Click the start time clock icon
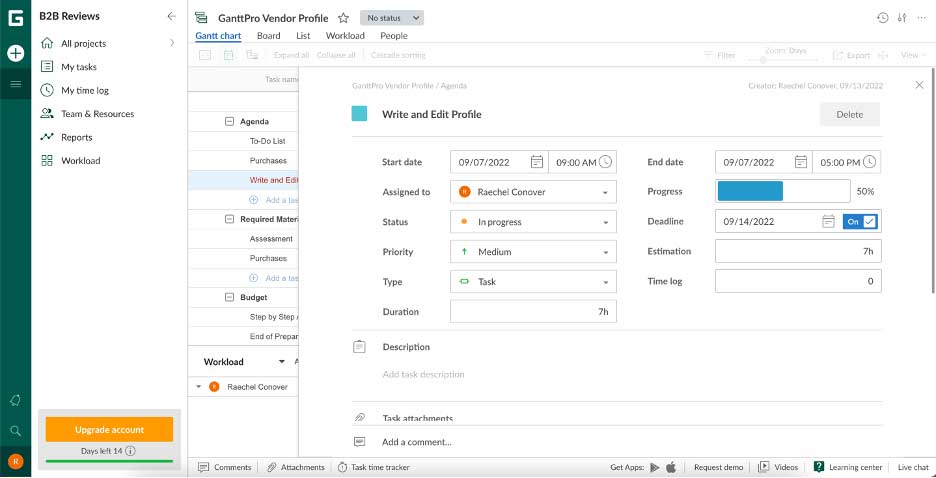The height and width of the screenshot is (478, 936). pyautogui.click(x=605, y=162)
